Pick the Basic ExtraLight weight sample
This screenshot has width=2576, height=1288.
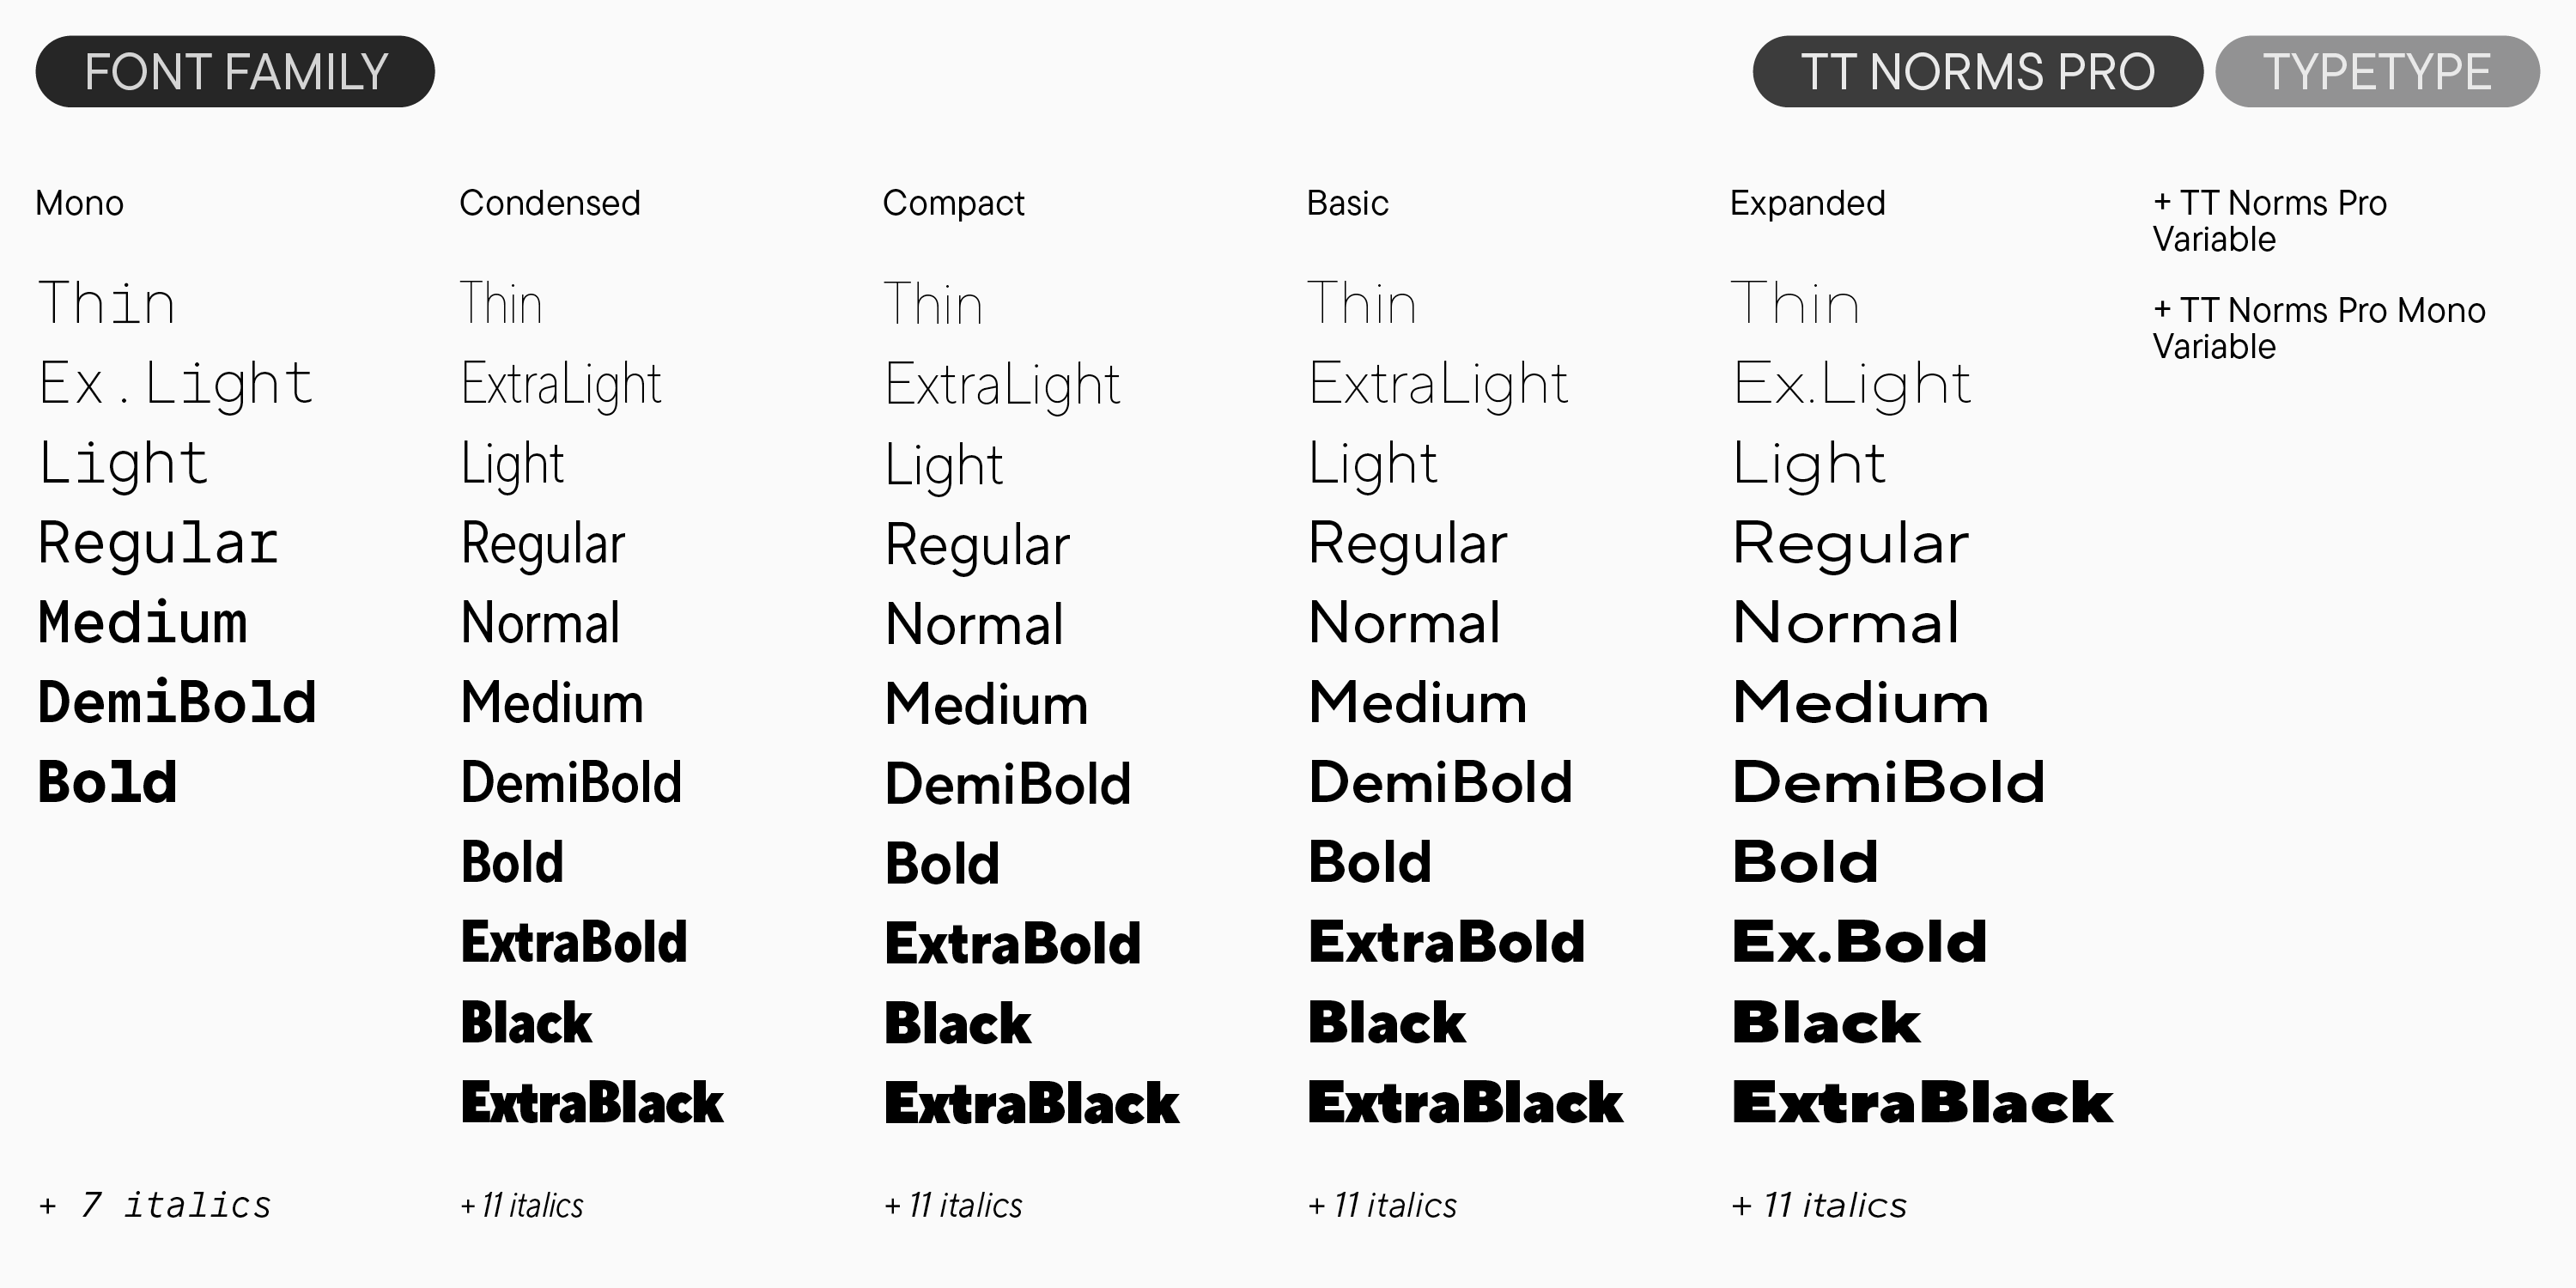click(x=1438, y=384)
